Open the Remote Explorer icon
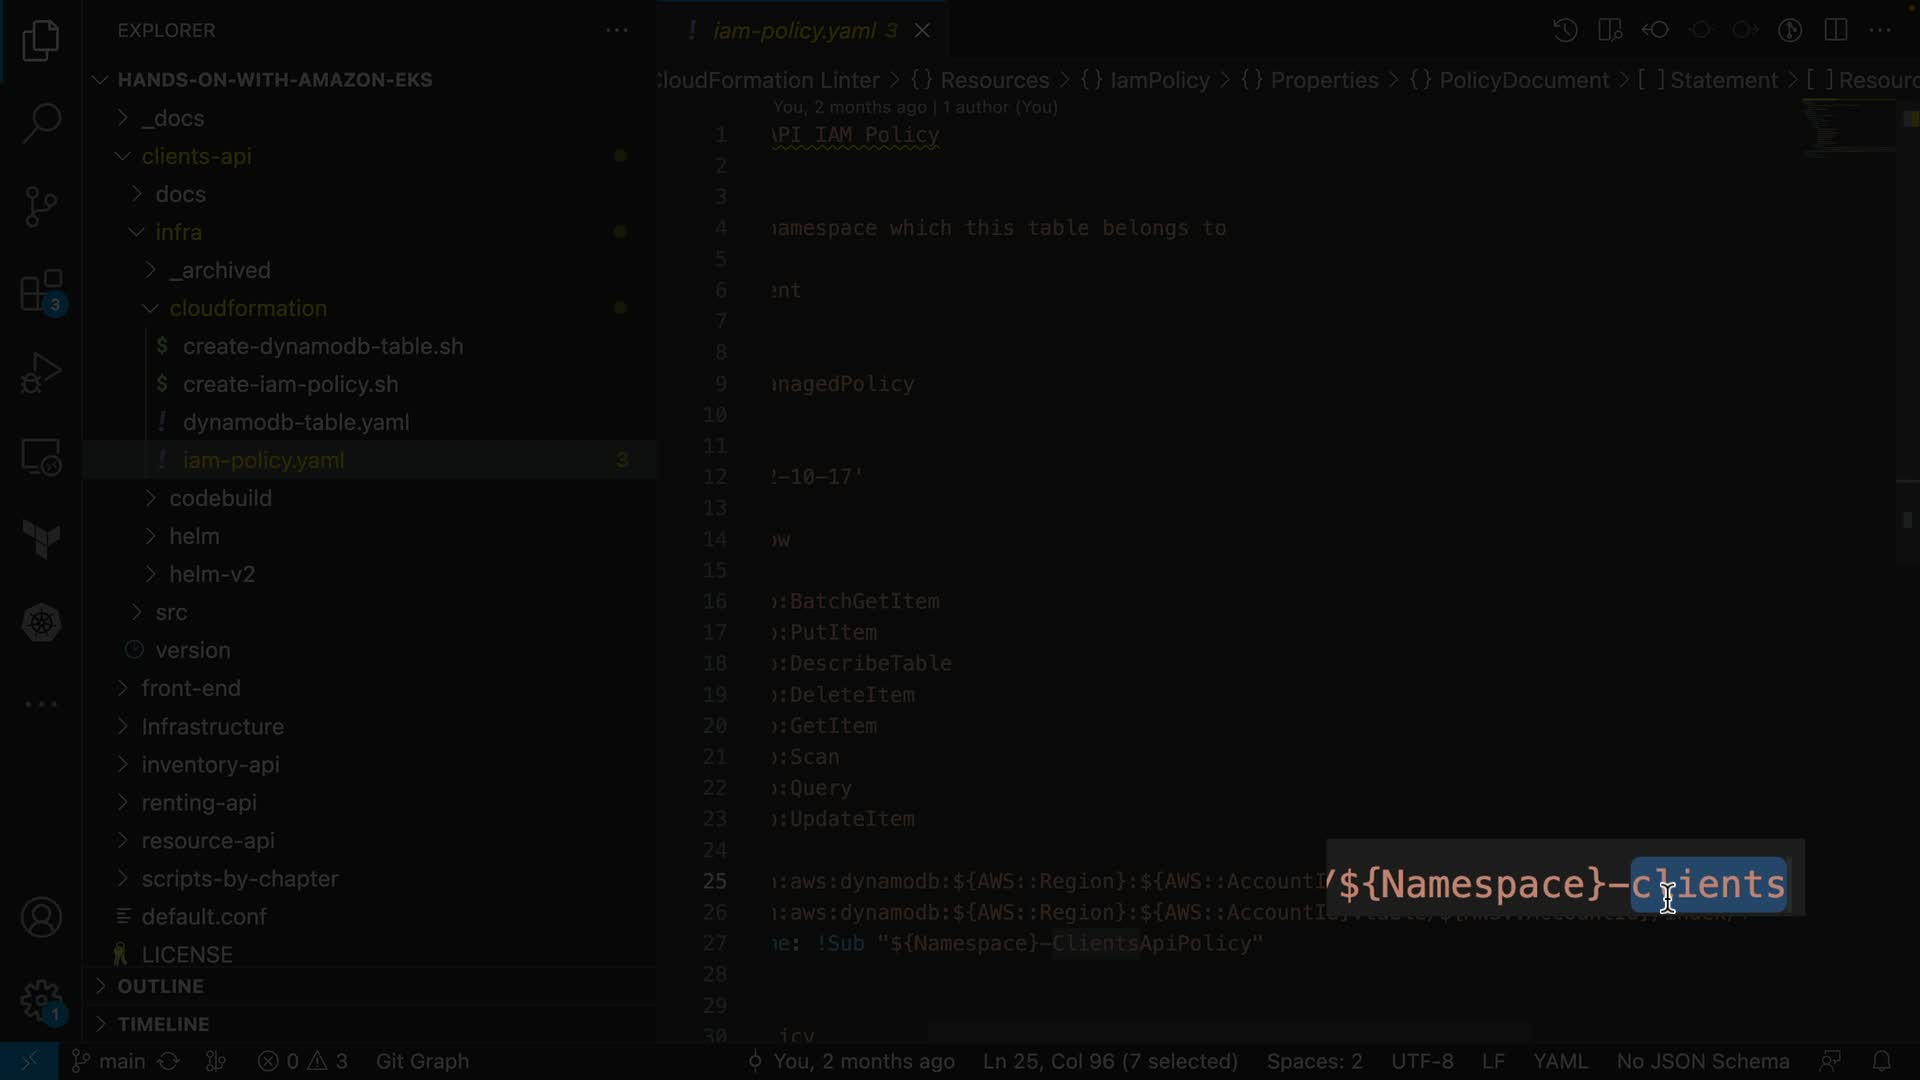 [x=41, y=458]
